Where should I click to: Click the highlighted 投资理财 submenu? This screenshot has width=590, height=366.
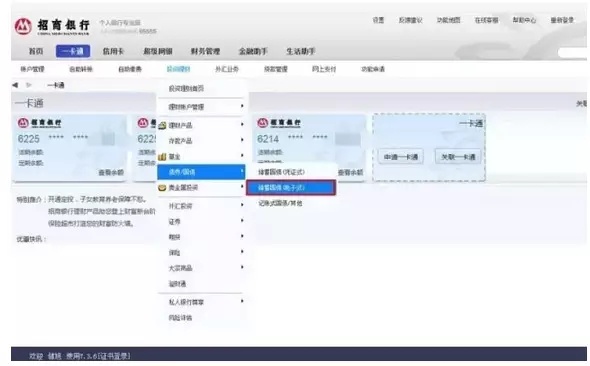point(178,69)
